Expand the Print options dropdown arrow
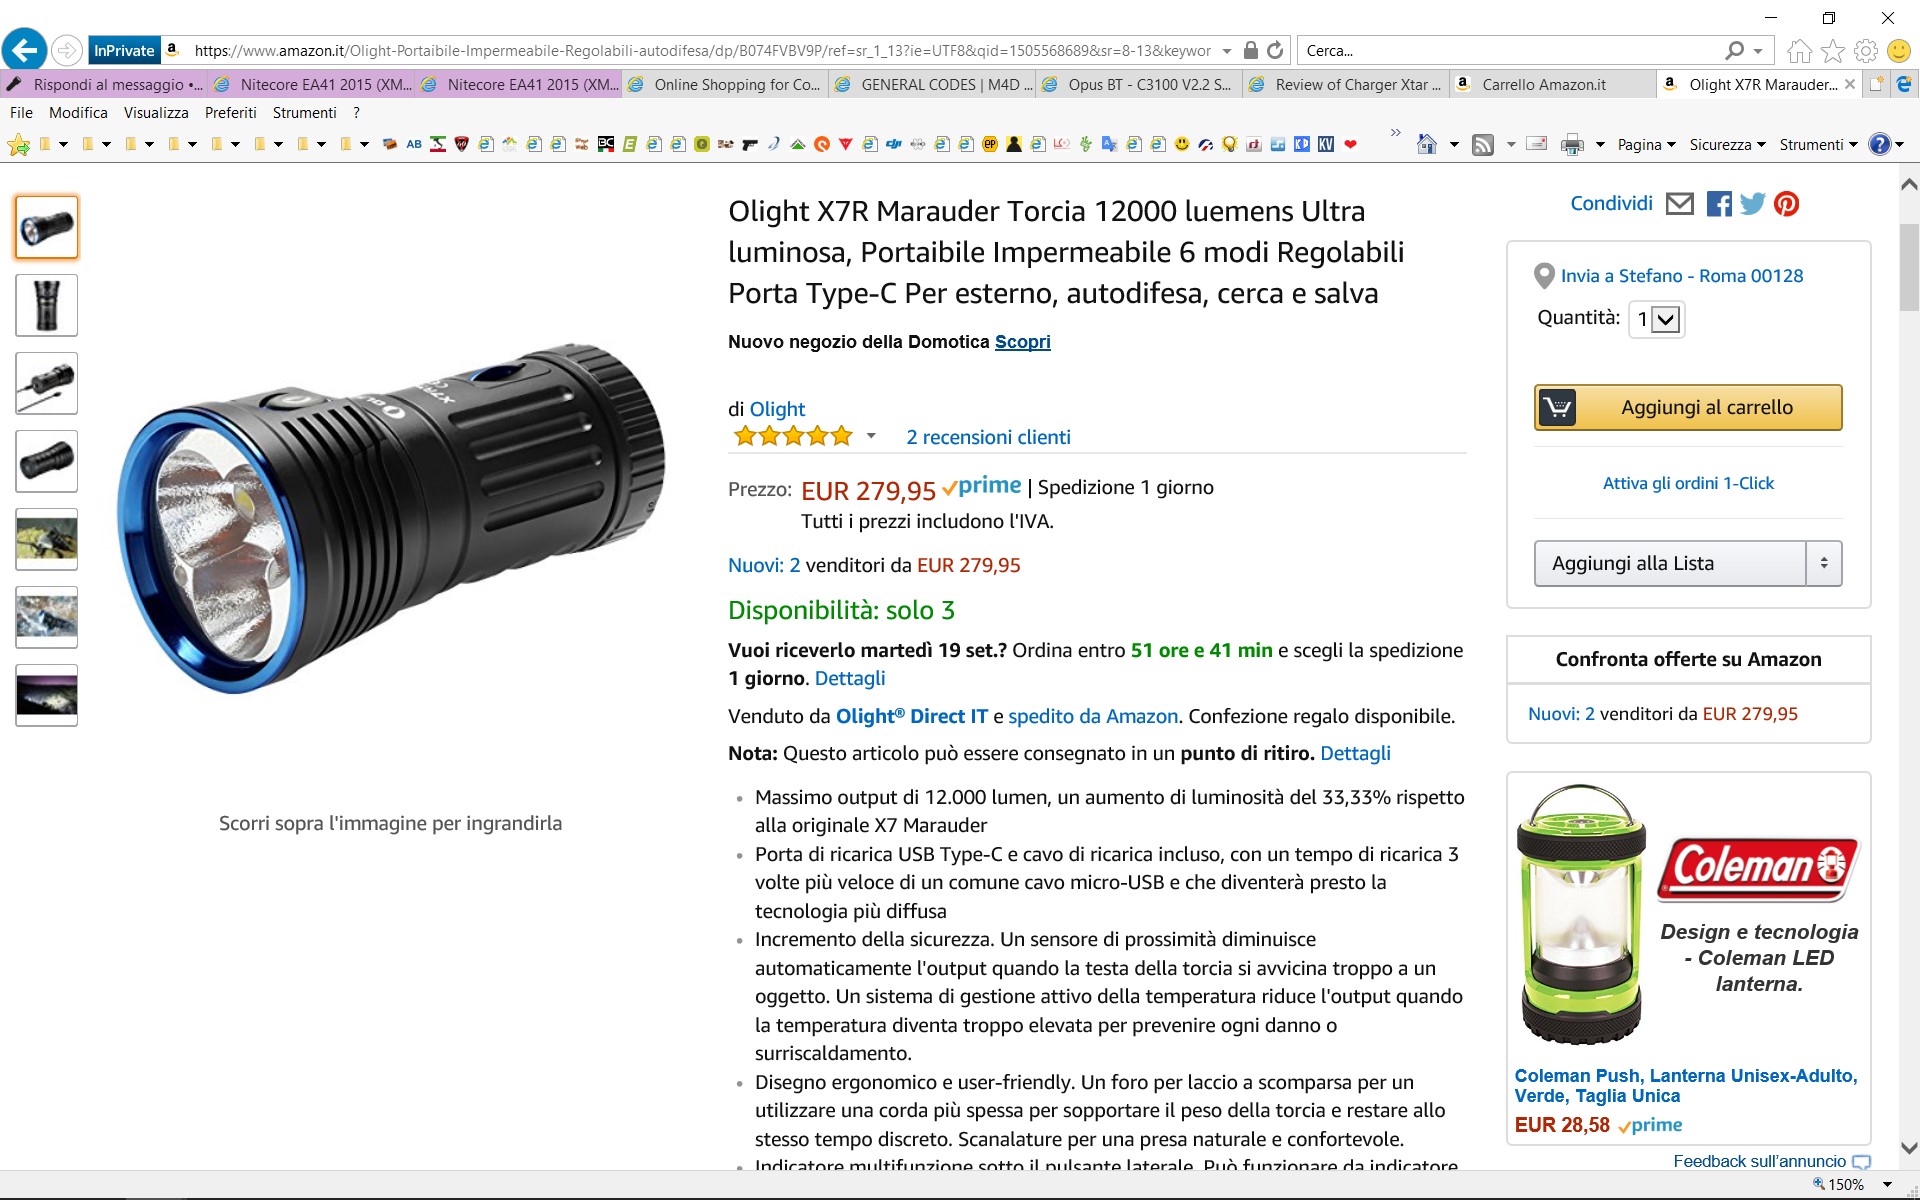Viewport: 1920px width, 1200px height. click(x=1600, y=145)
